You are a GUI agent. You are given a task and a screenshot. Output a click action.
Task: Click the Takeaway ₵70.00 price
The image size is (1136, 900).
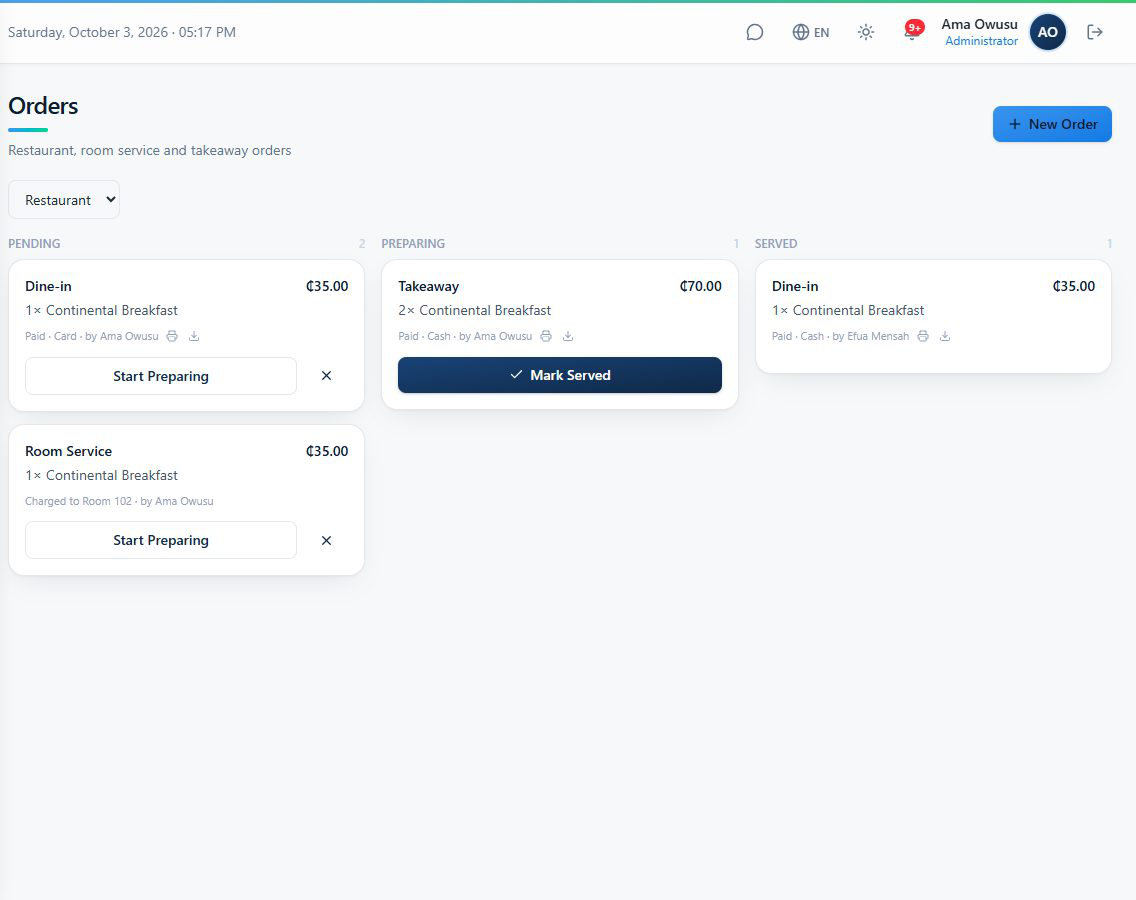tap(701, 286)
